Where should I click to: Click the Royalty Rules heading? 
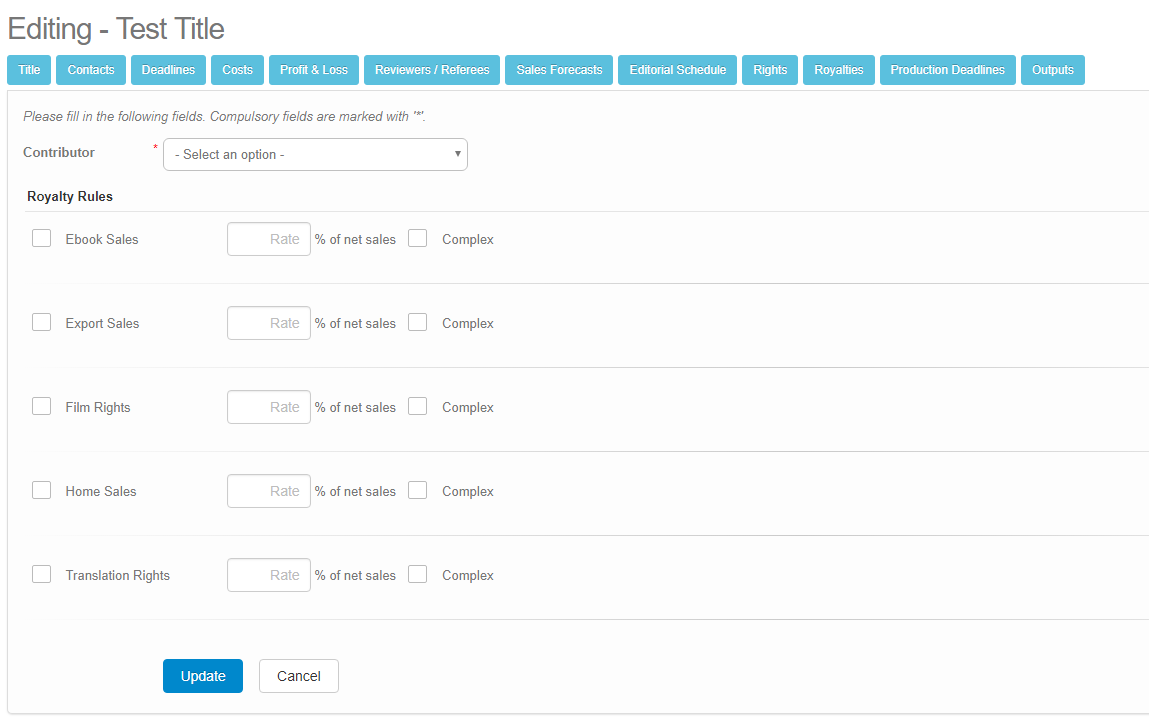[70, 196]
